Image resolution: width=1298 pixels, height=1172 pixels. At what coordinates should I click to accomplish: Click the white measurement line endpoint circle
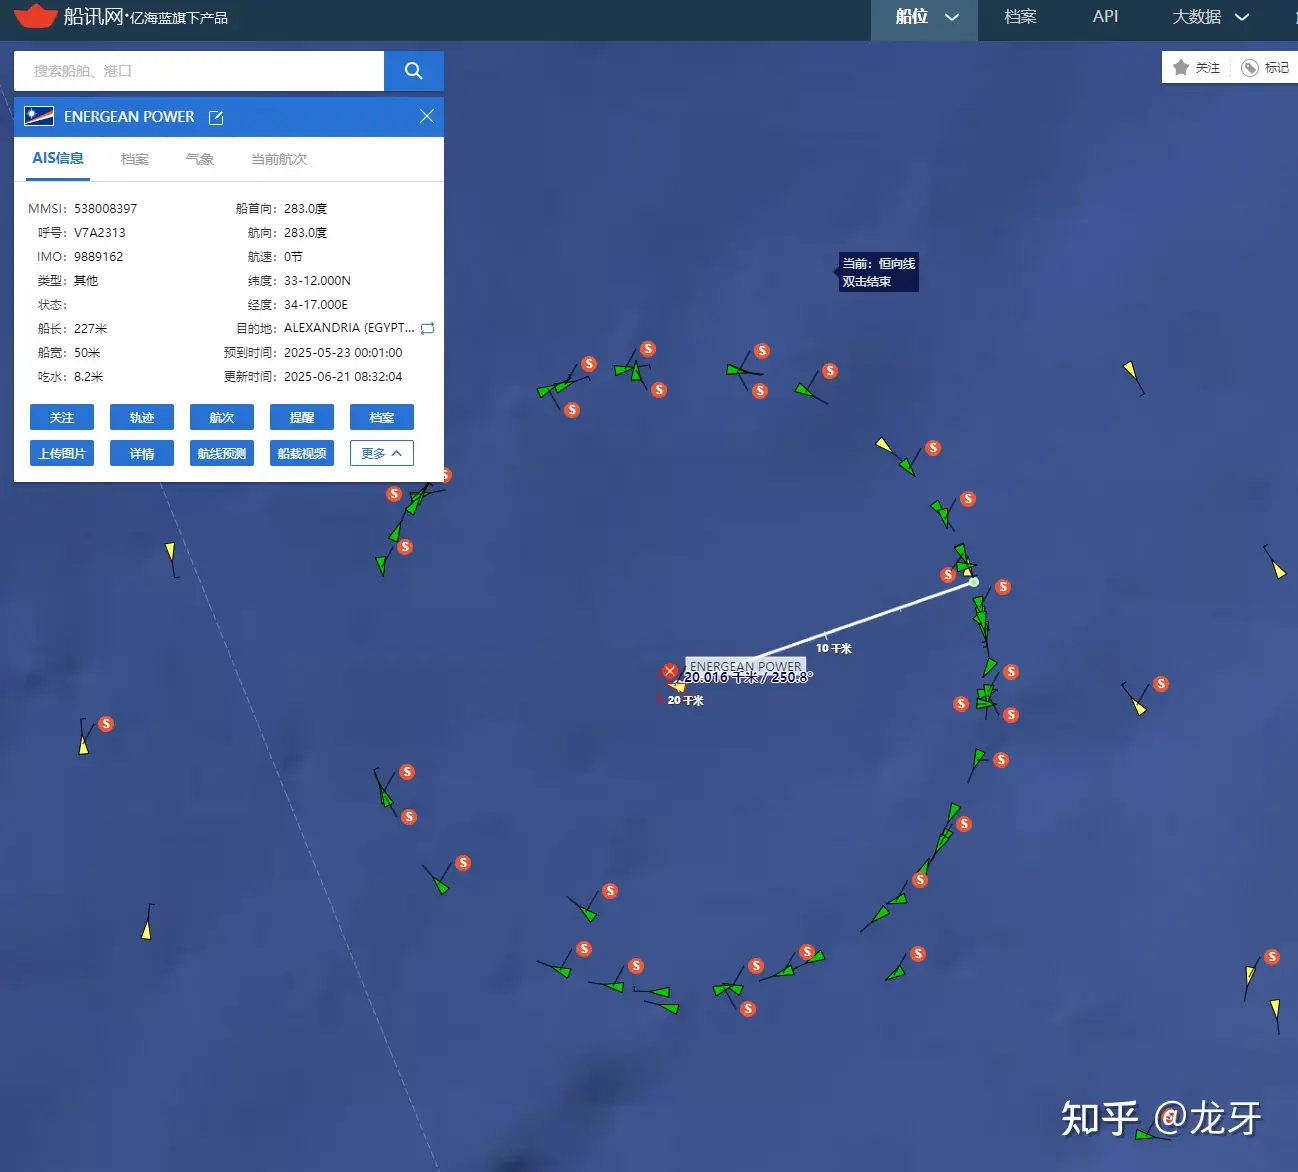click(973, 582)
